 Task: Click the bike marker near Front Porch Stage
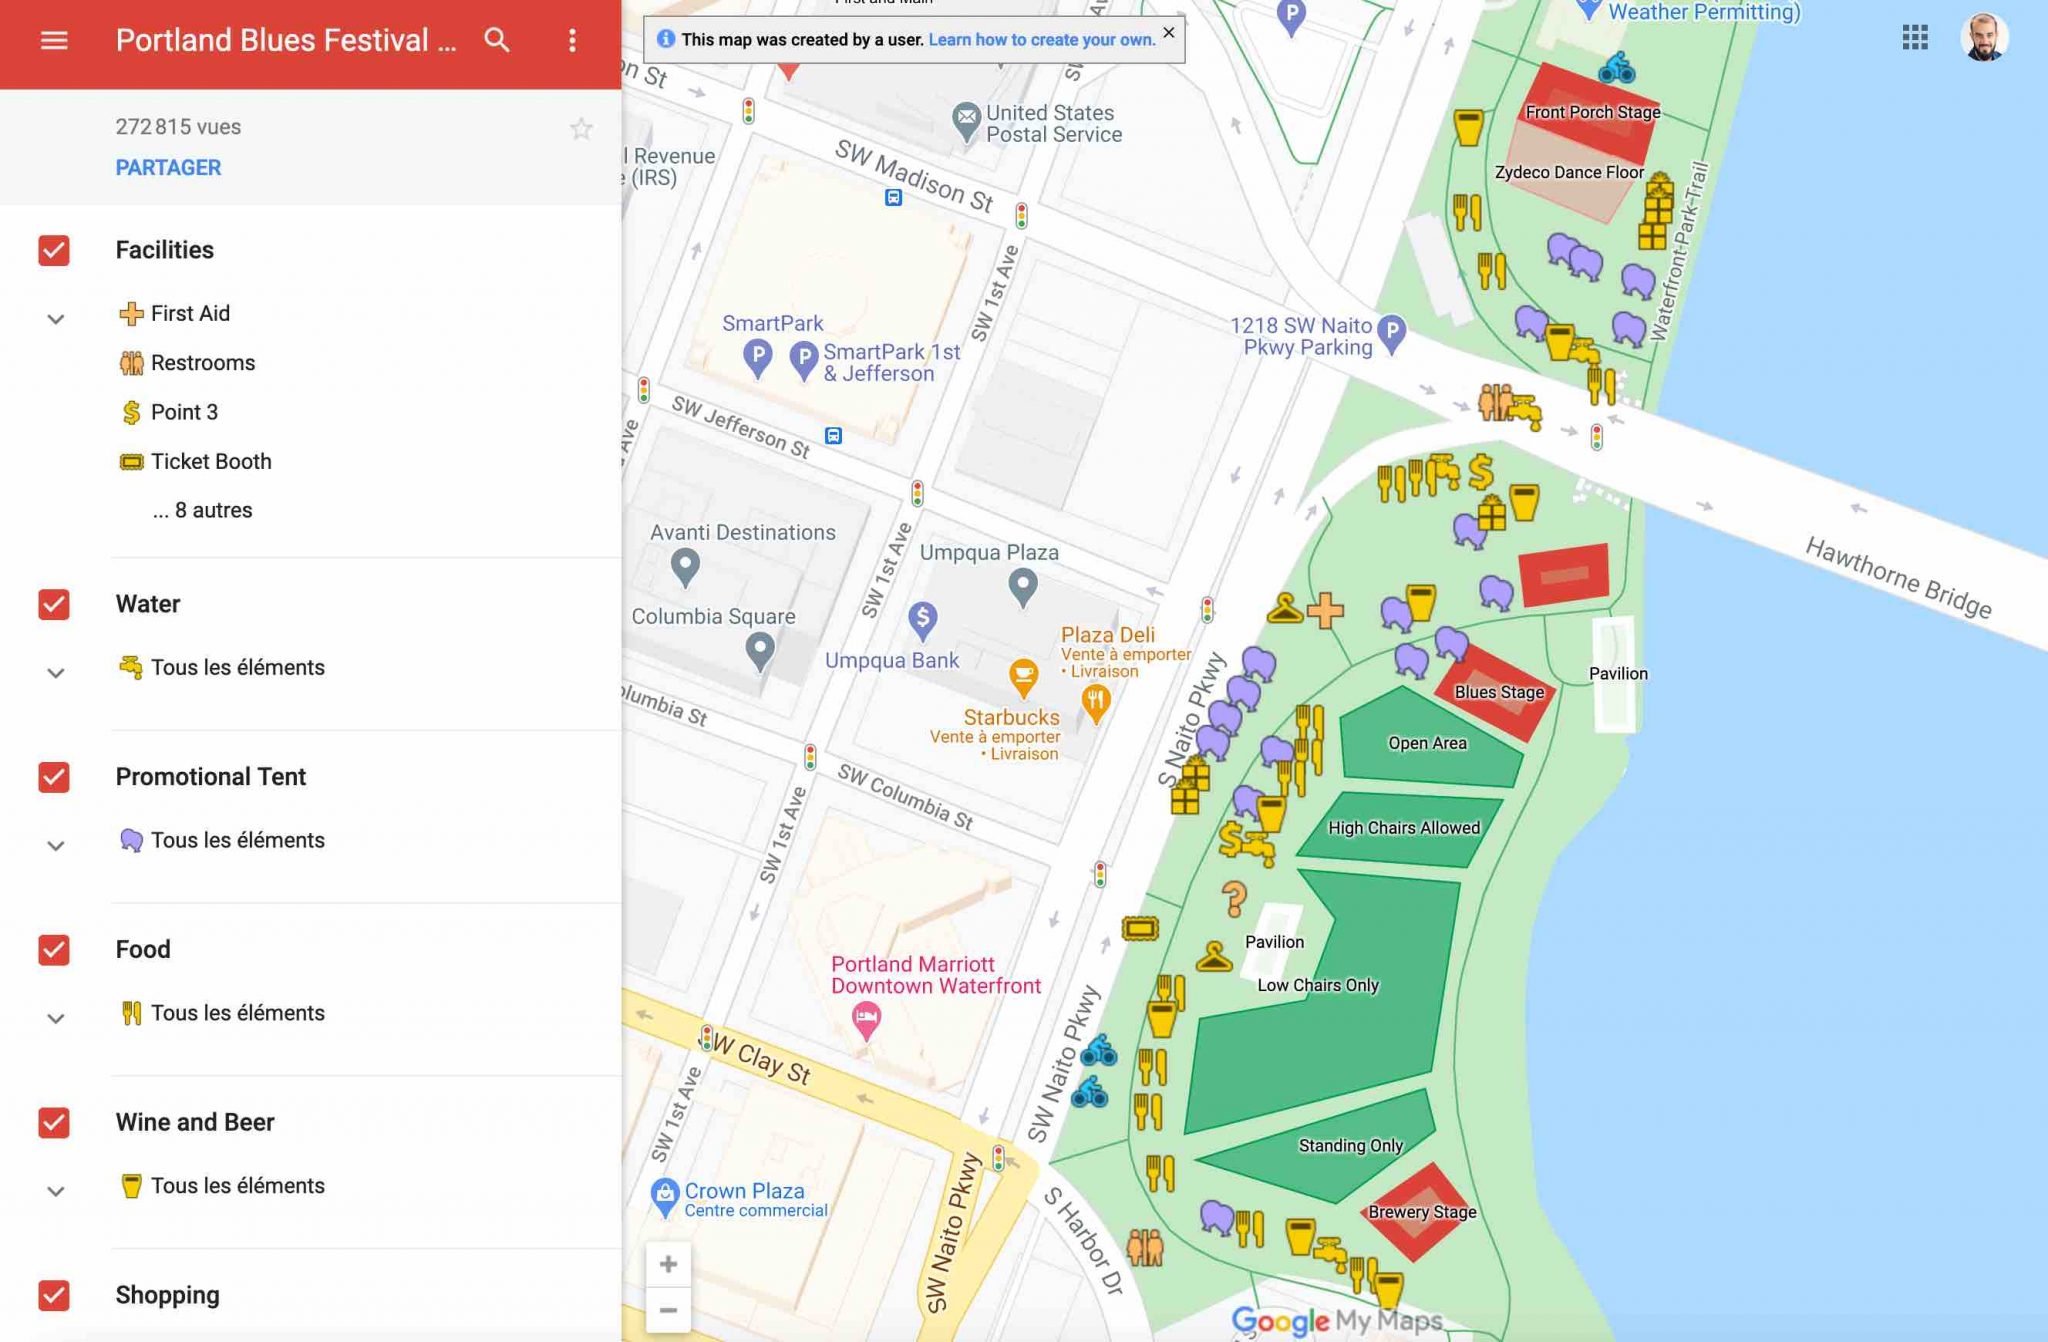pyautogui.click(x=1616, y=68)
